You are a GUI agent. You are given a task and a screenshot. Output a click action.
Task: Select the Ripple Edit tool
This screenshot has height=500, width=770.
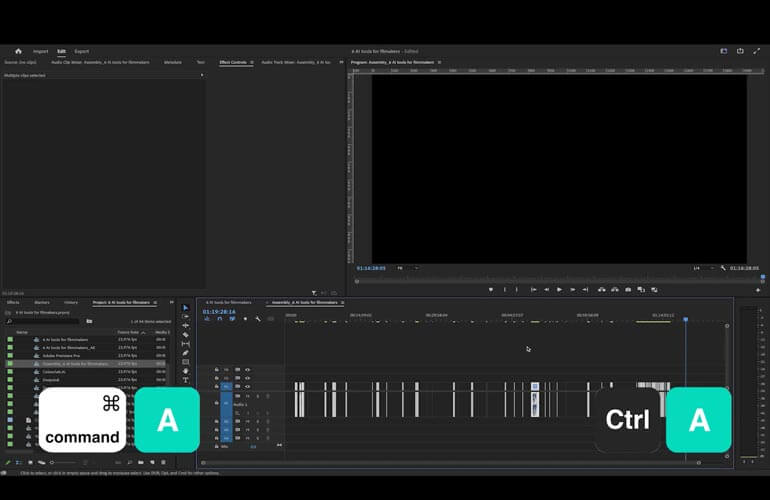click(x=186, y=325)
